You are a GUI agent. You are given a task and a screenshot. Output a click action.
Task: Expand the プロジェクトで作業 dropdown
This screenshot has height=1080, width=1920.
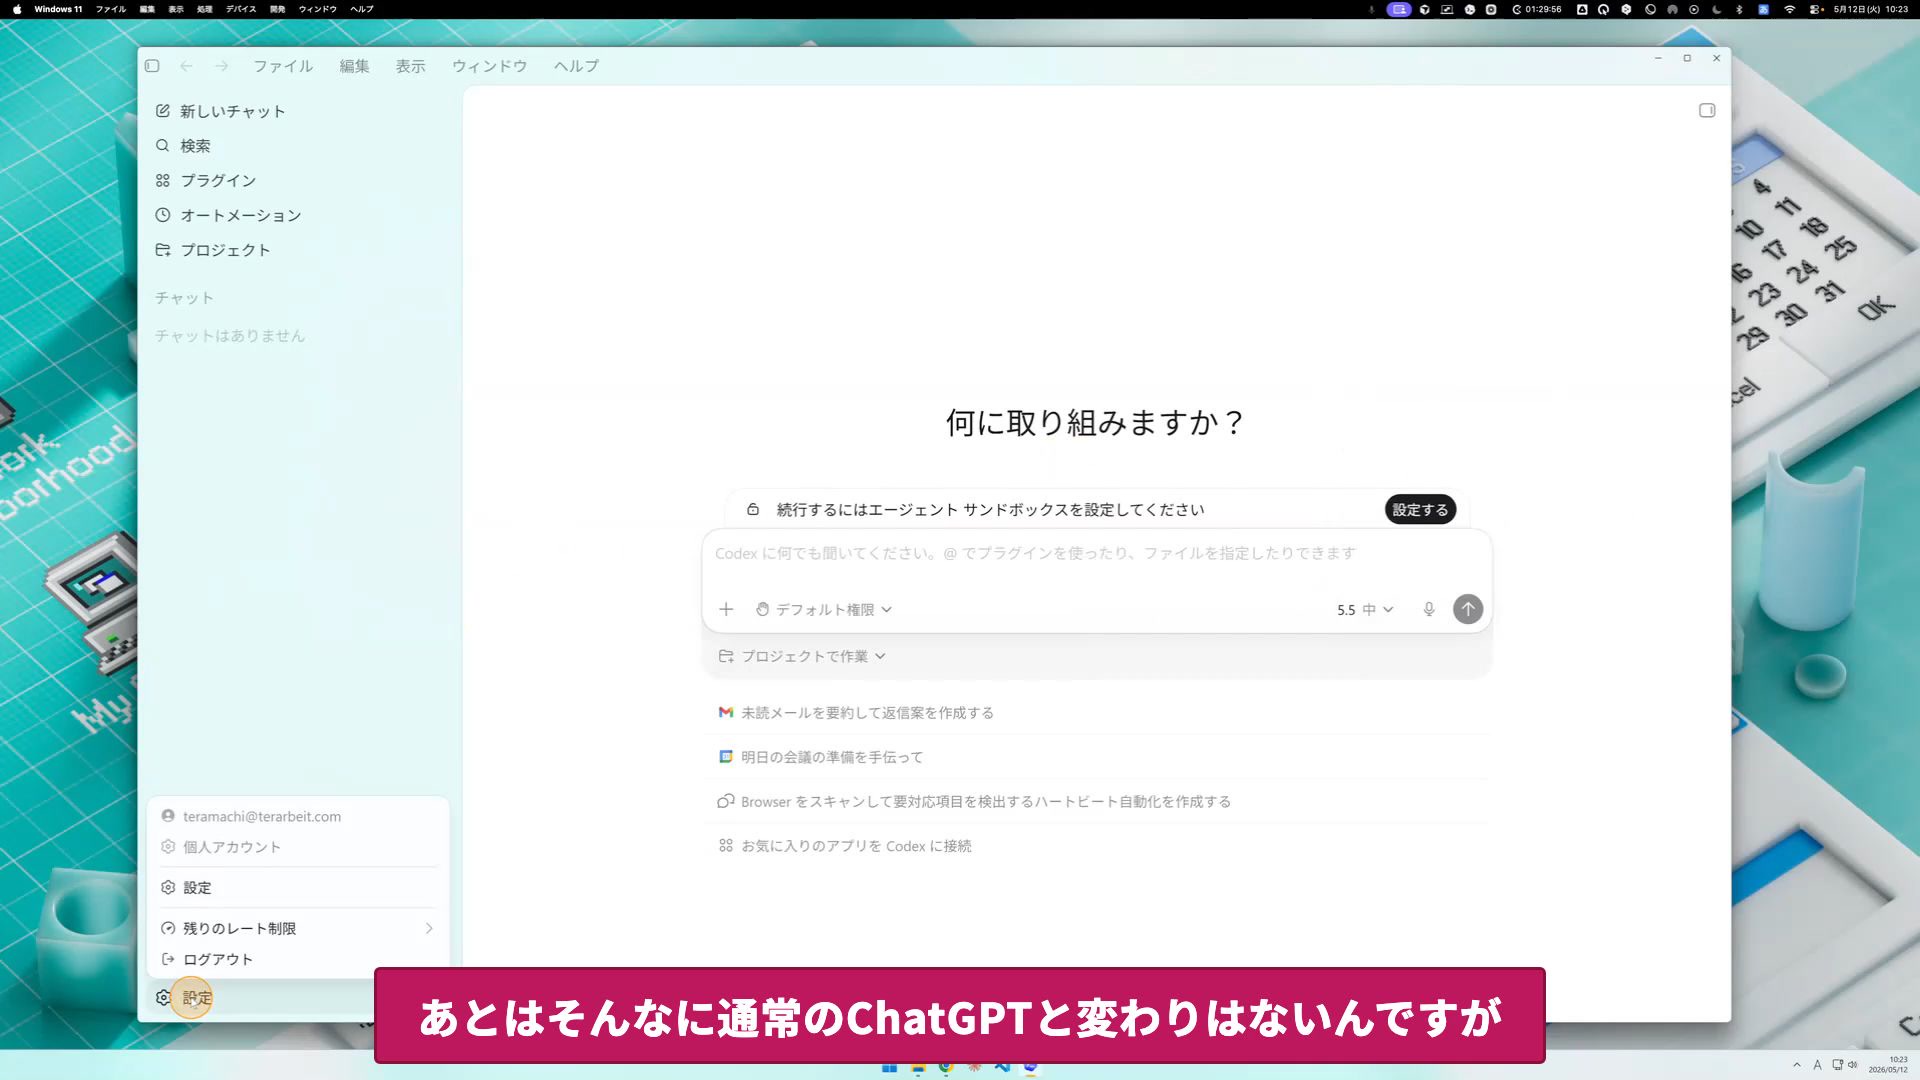pyautogui.click(x=803, y=656)
